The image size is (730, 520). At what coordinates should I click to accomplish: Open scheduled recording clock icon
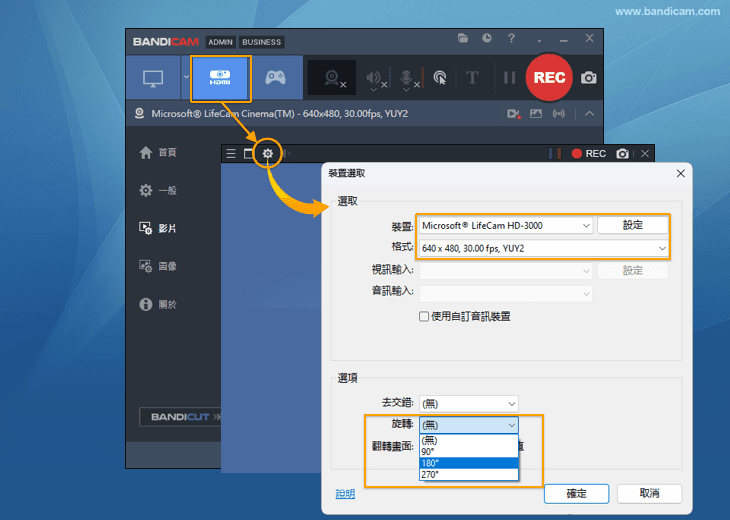[x=487, y=38]
